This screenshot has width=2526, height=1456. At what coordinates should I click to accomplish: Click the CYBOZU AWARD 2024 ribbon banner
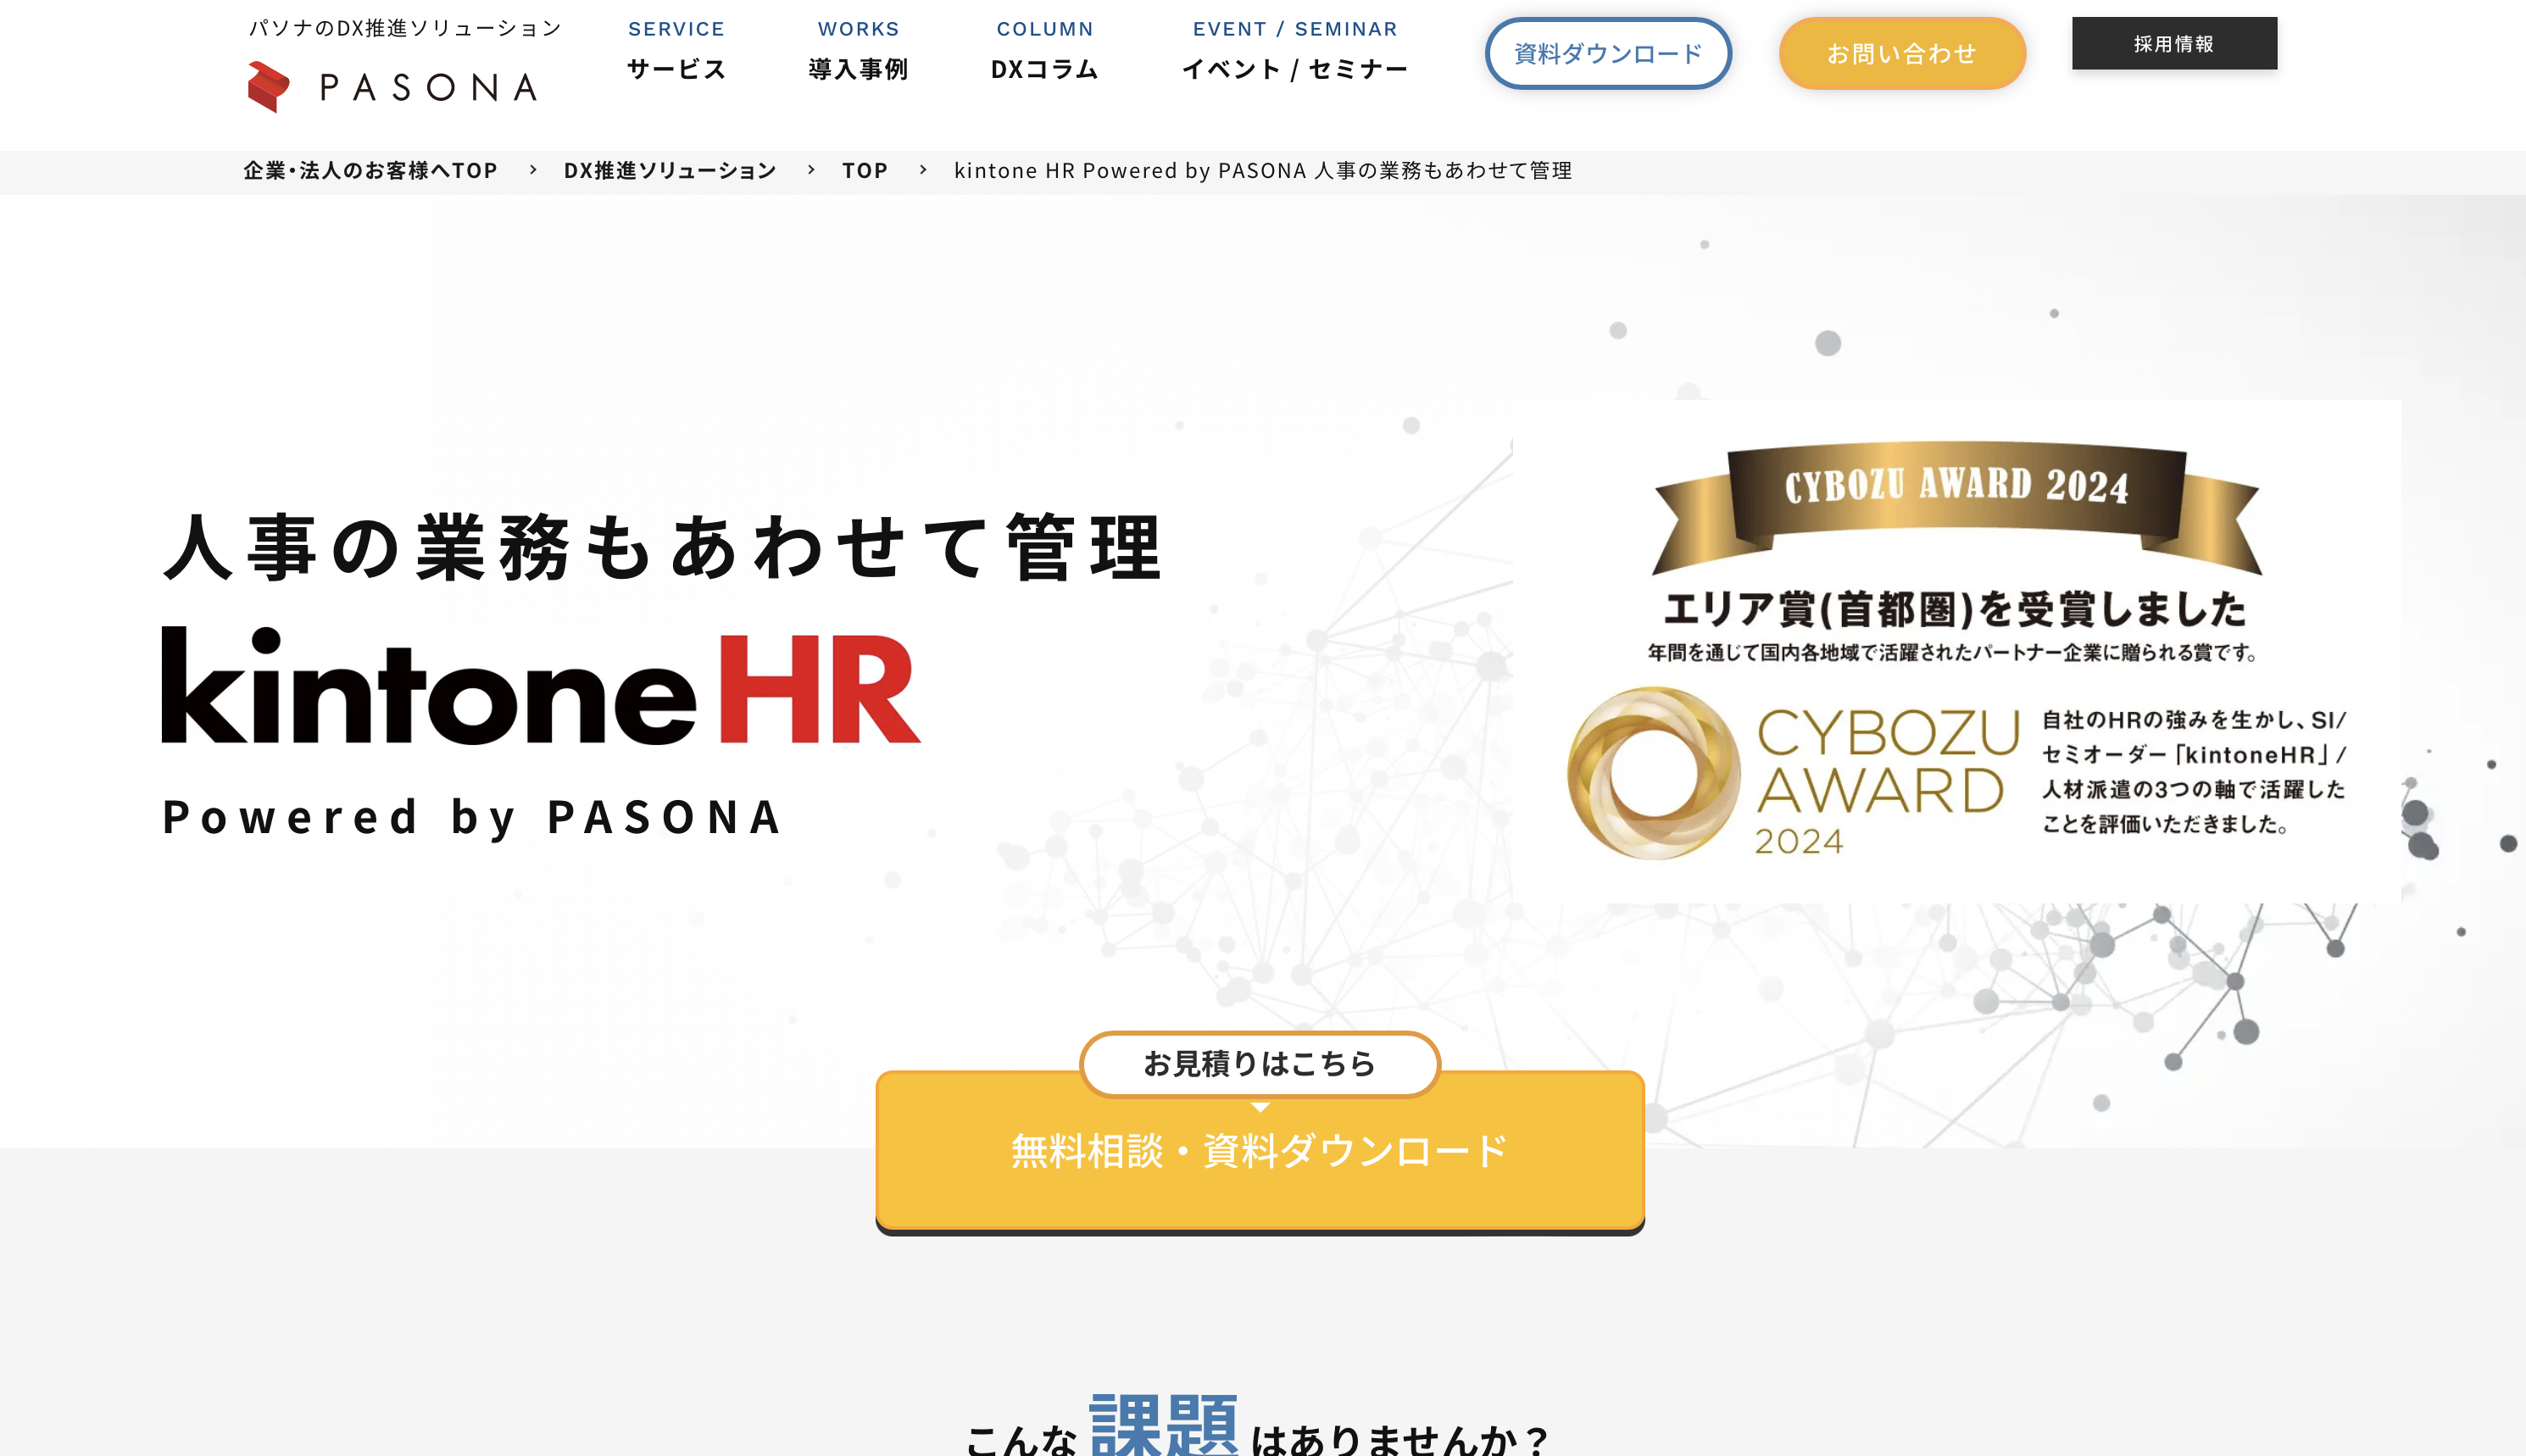pyautogui.click(x=1956, y=506)
